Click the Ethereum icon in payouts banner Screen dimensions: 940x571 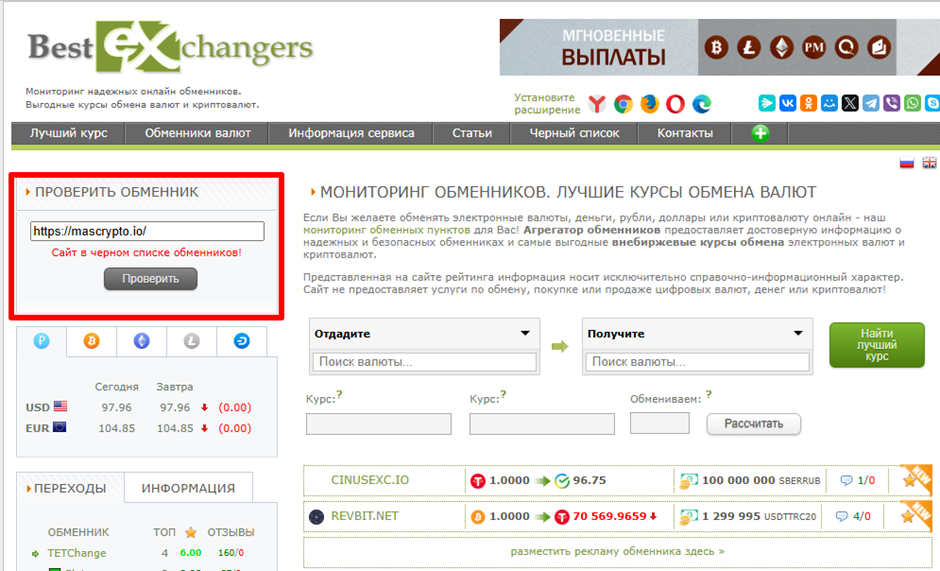pos(781,47)
